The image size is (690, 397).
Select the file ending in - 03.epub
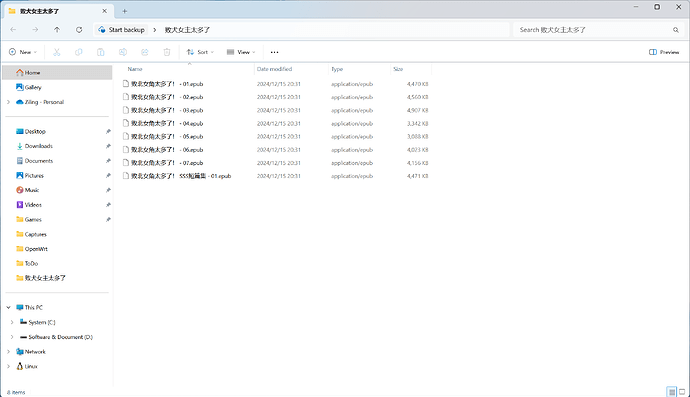pos(275,110)
